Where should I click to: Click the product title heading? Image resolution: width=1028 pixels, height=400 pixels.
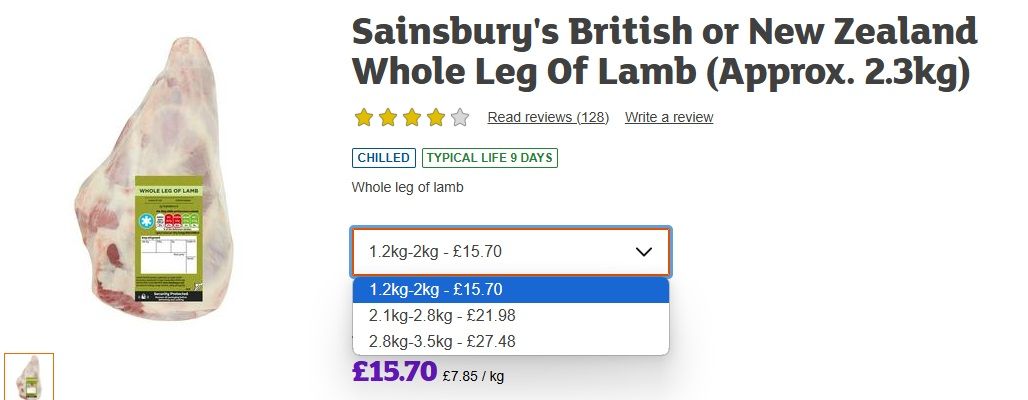(x=663, y=53)
